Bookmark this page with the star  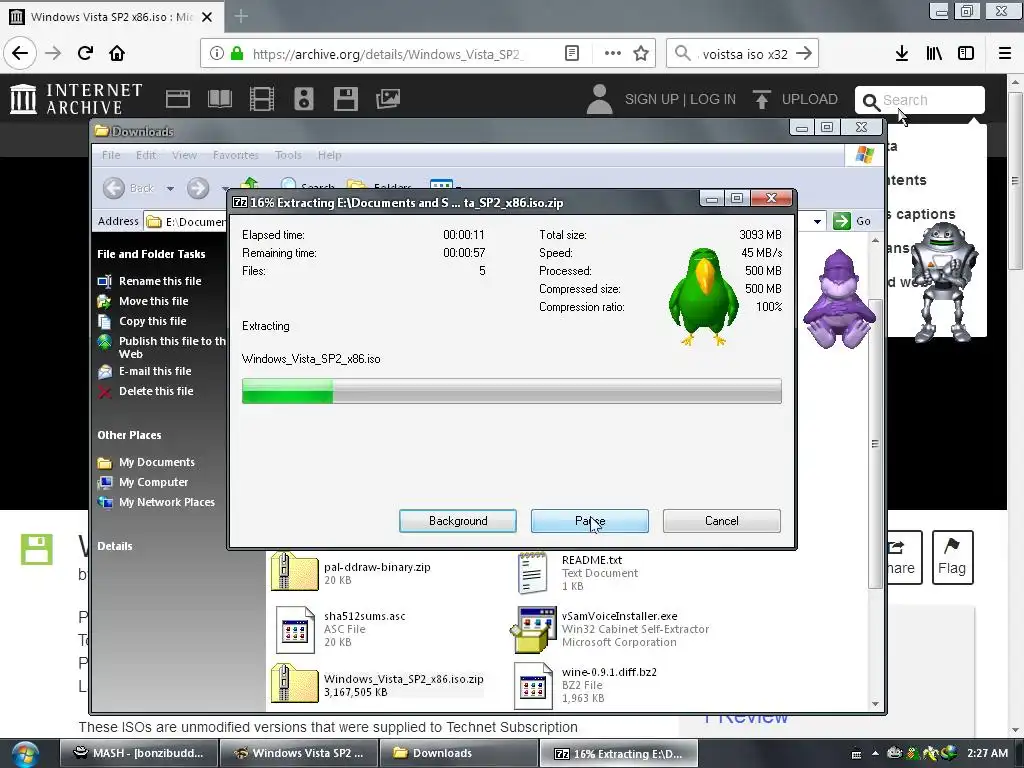[641, 54]
